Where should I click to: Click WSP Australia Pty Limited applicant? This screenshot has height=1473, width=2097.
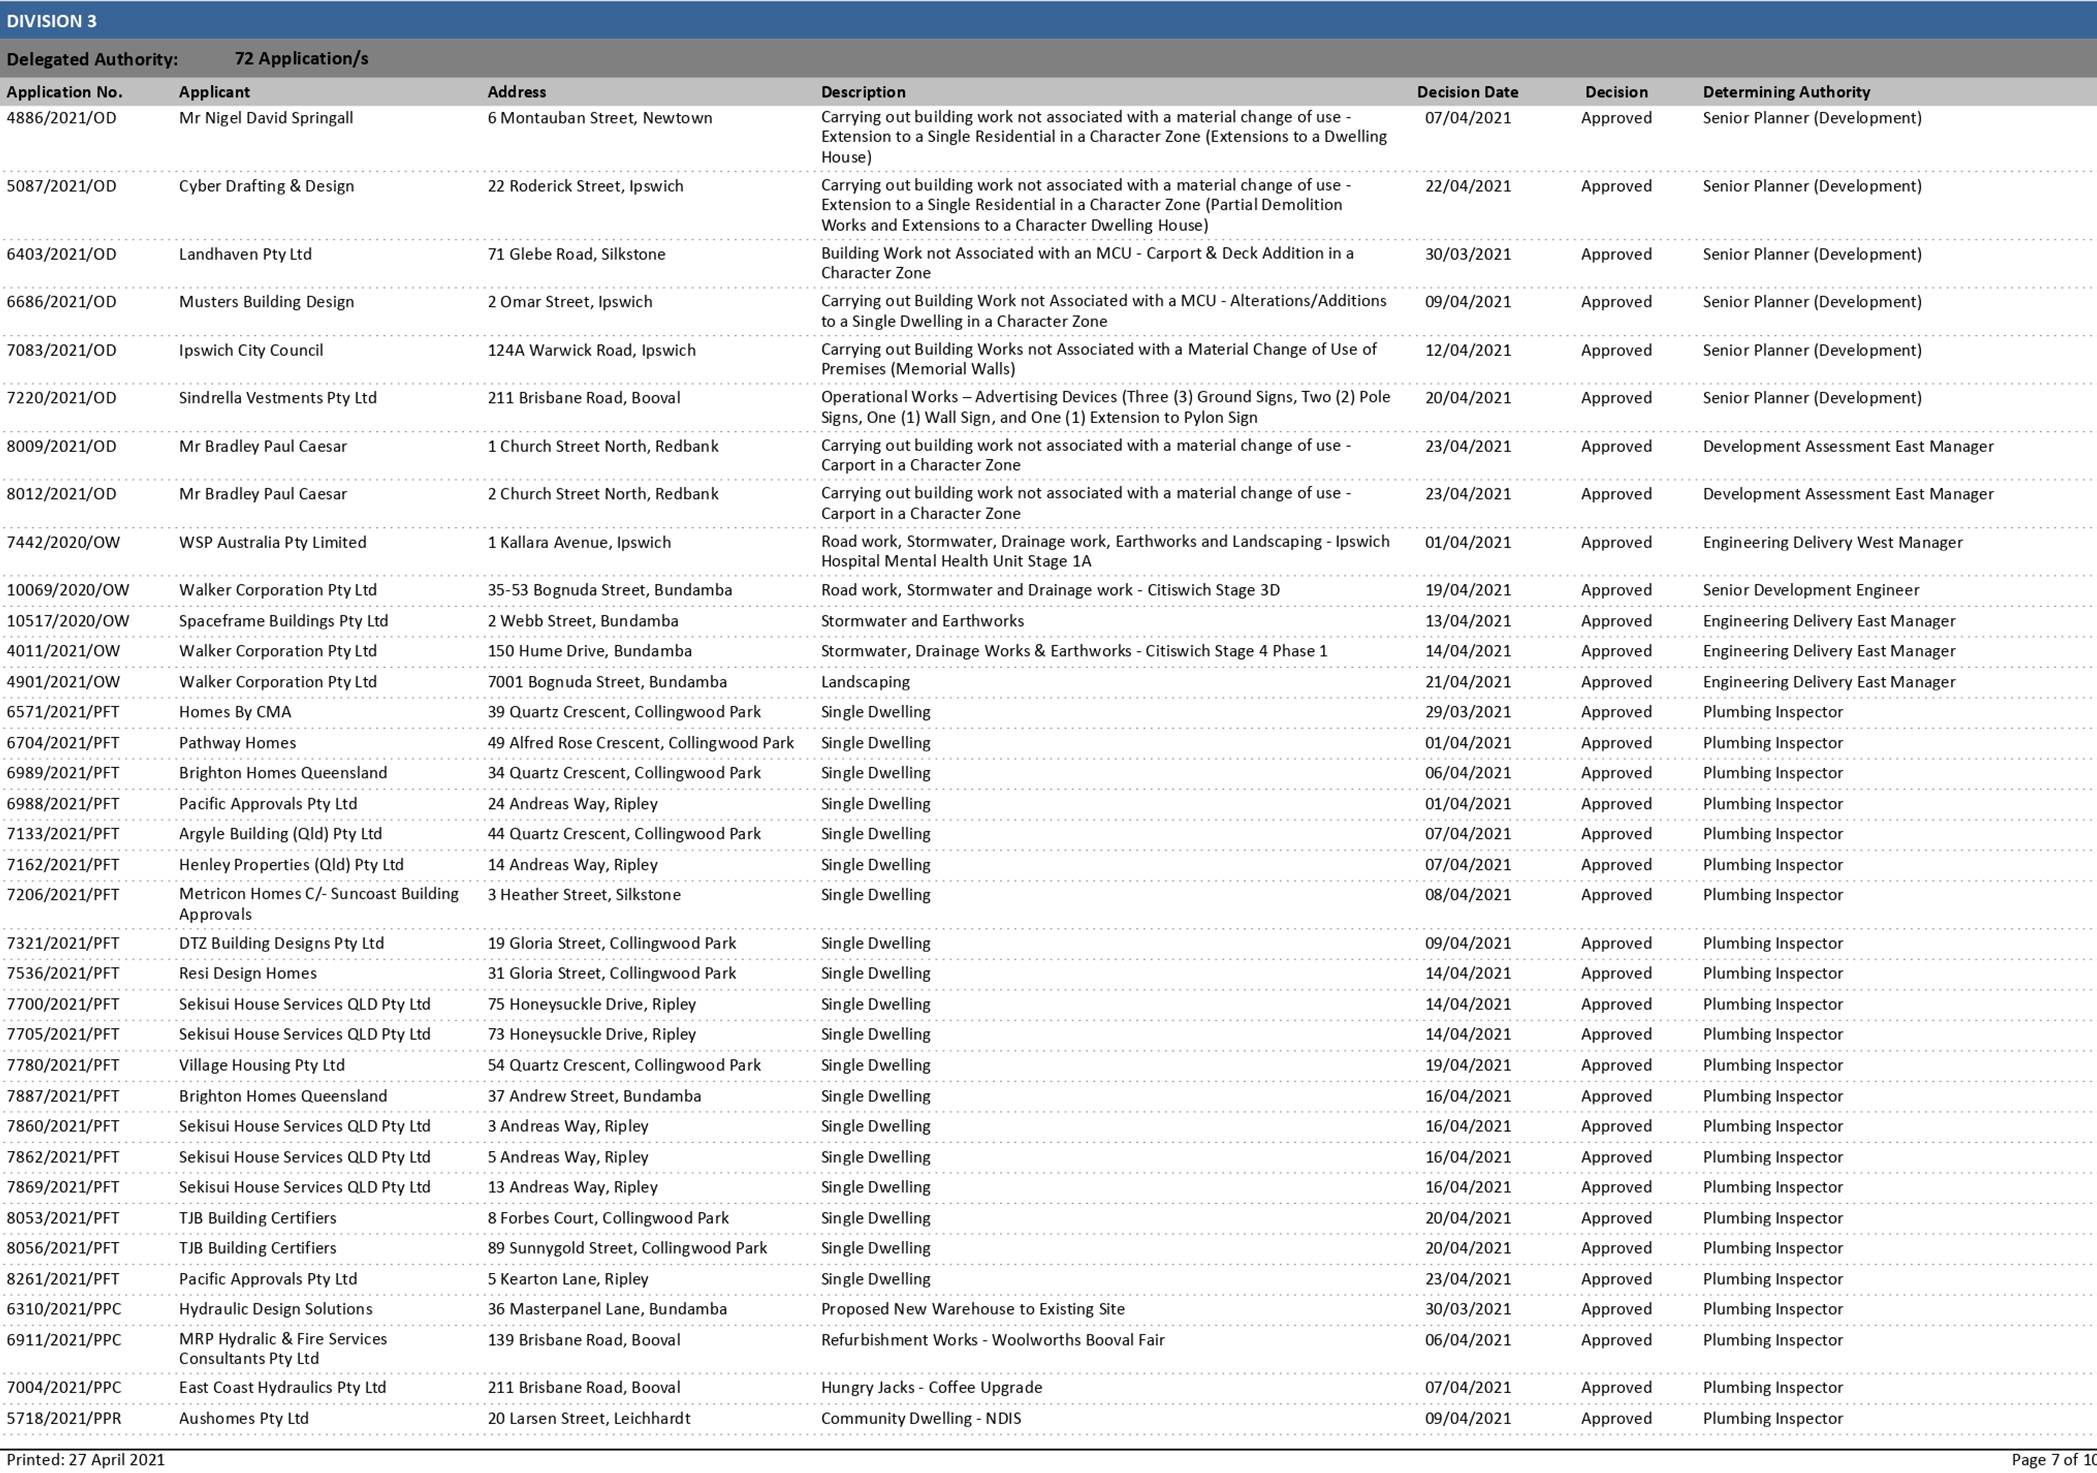pyautogui.click(x=272, y=542)
